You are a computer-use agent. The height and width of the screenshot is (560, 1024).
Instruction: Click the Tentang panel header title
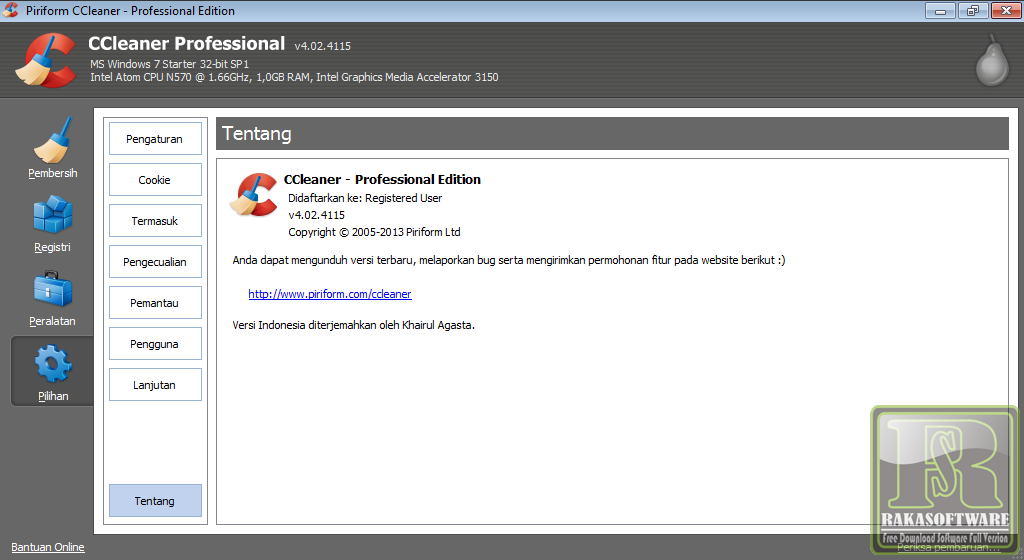[257, 134]
